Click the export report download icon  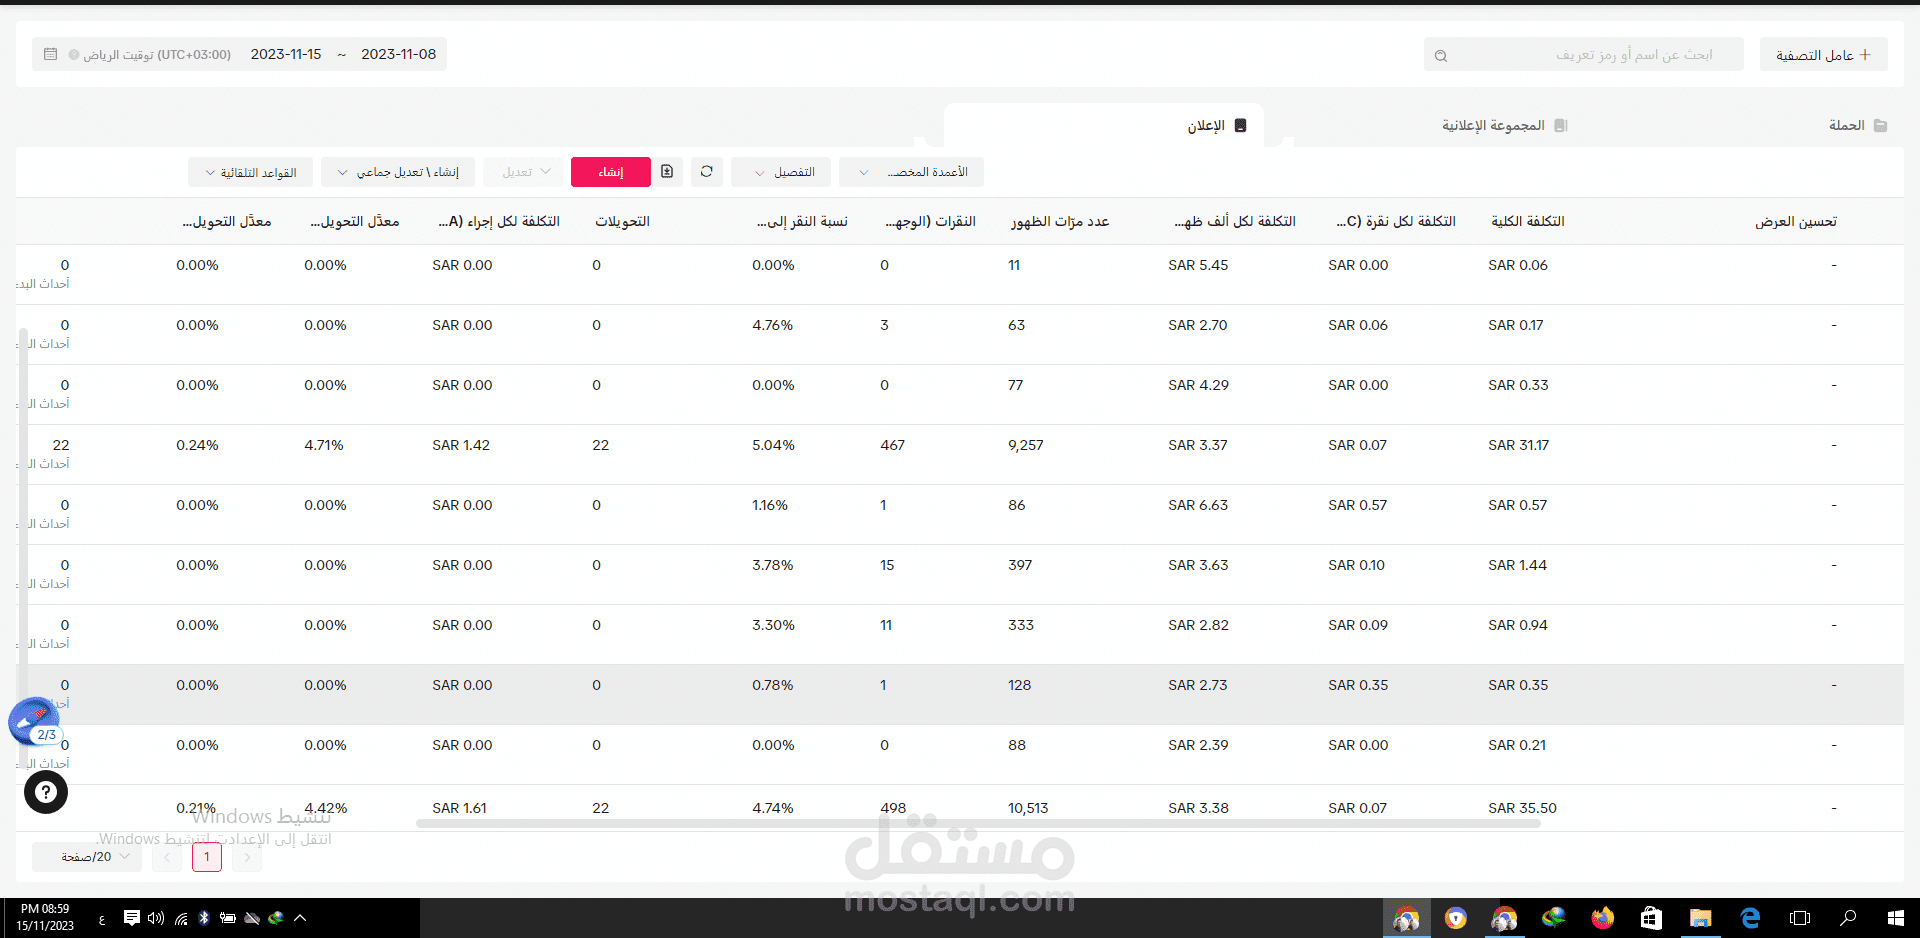coord(667,172)
